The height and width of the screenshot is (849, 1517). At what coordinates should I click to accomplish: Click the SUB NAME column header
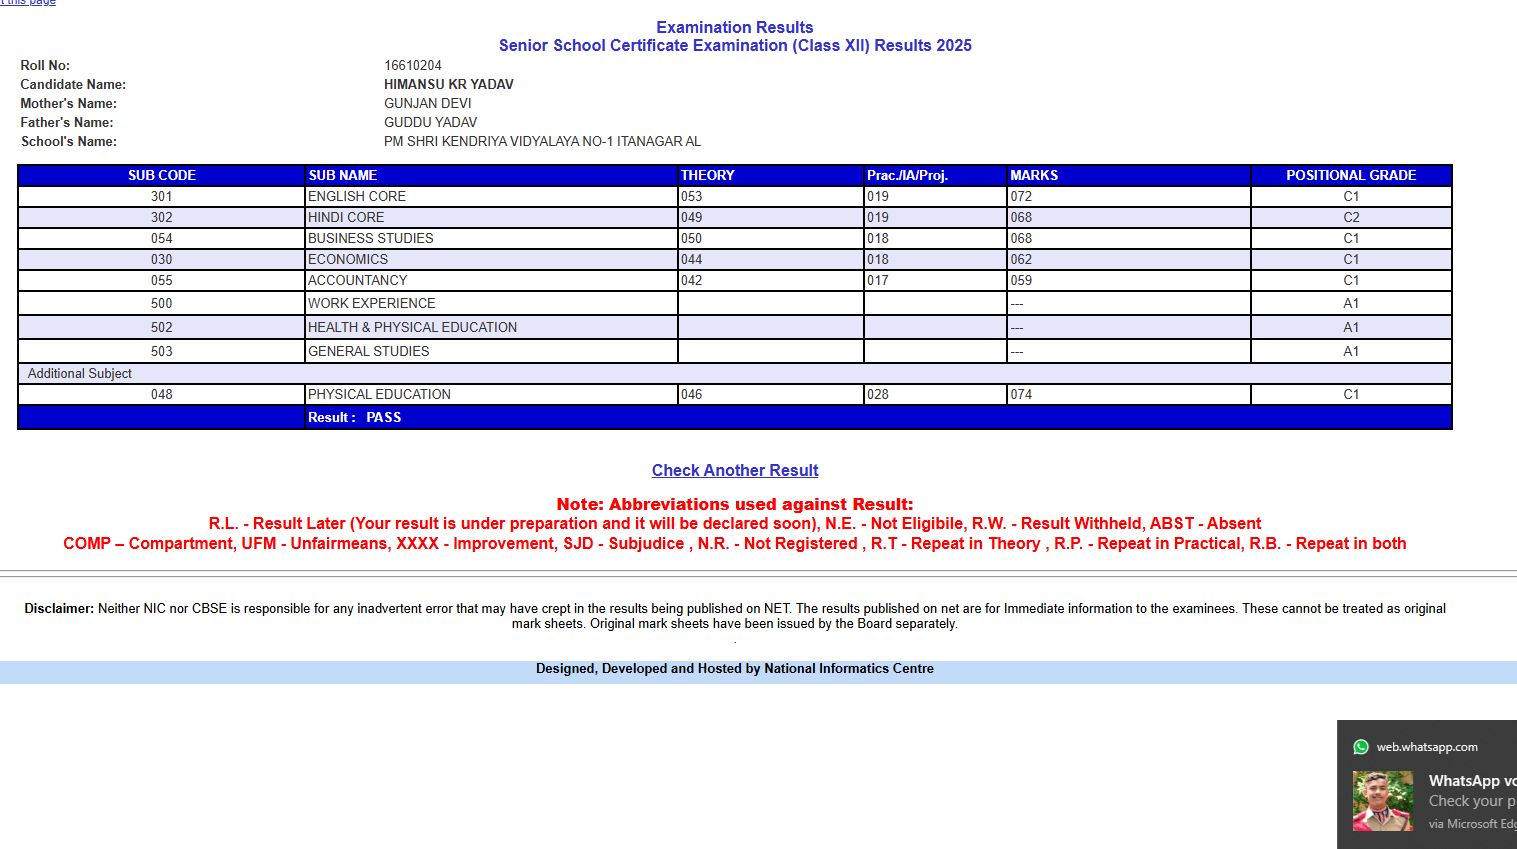343,175
